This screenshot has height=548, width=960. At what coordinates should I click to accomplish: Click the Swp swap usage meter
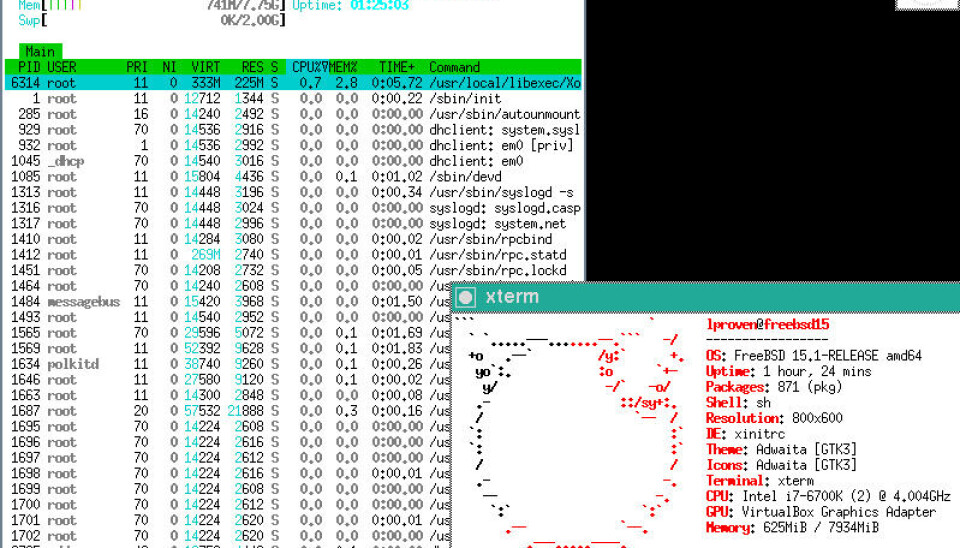(152, 21)
